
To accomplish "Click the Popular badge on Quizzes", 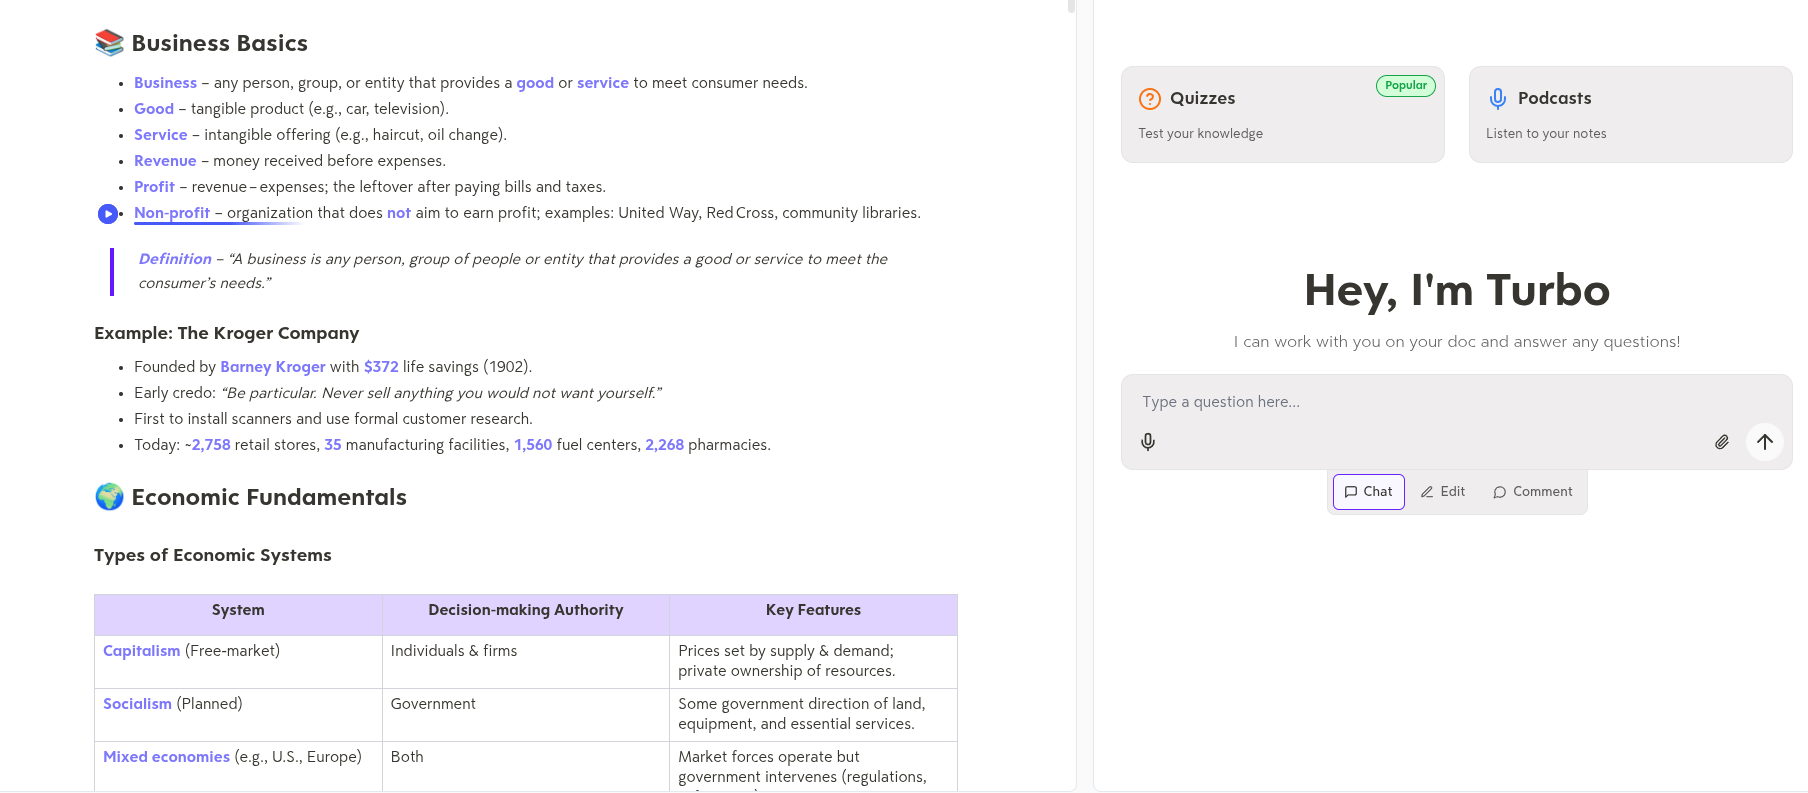I will coord(1405,86).
